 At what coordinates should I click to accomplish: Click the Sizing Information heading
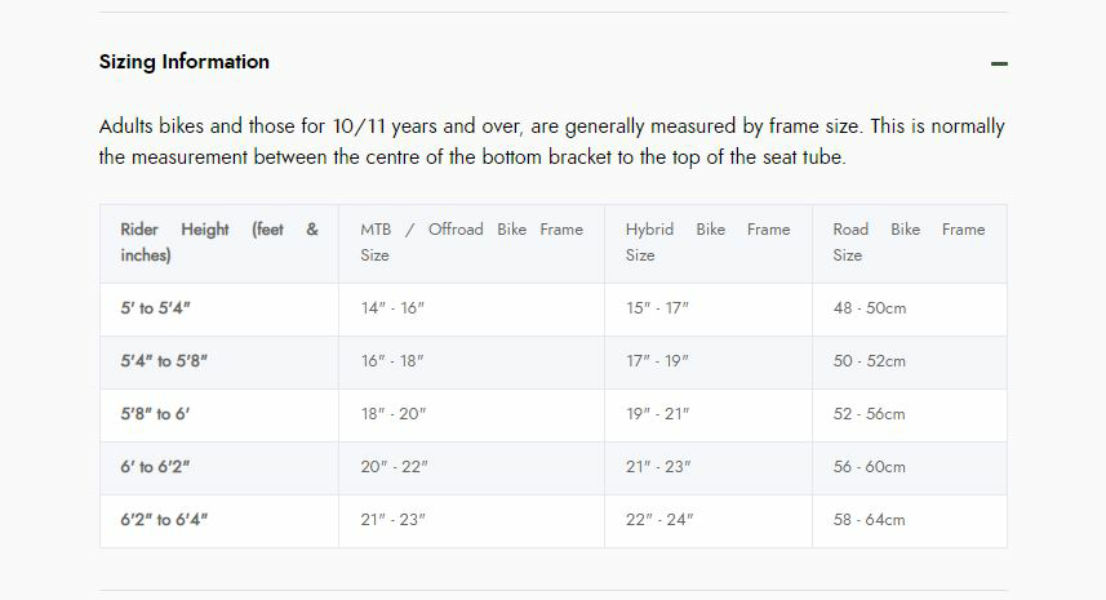(184, 62)
